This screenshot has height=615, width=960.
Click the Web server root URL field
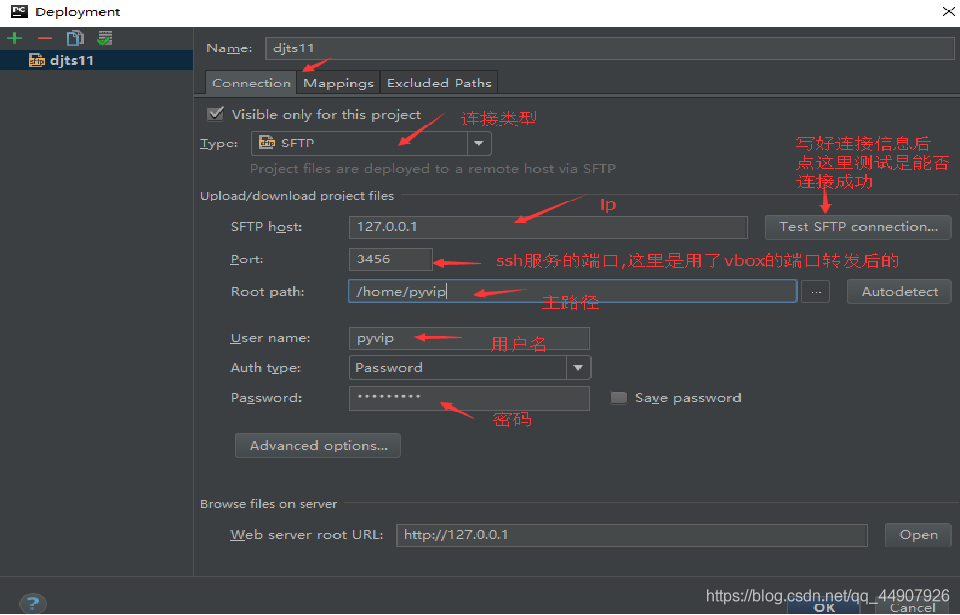coord(631,535)
